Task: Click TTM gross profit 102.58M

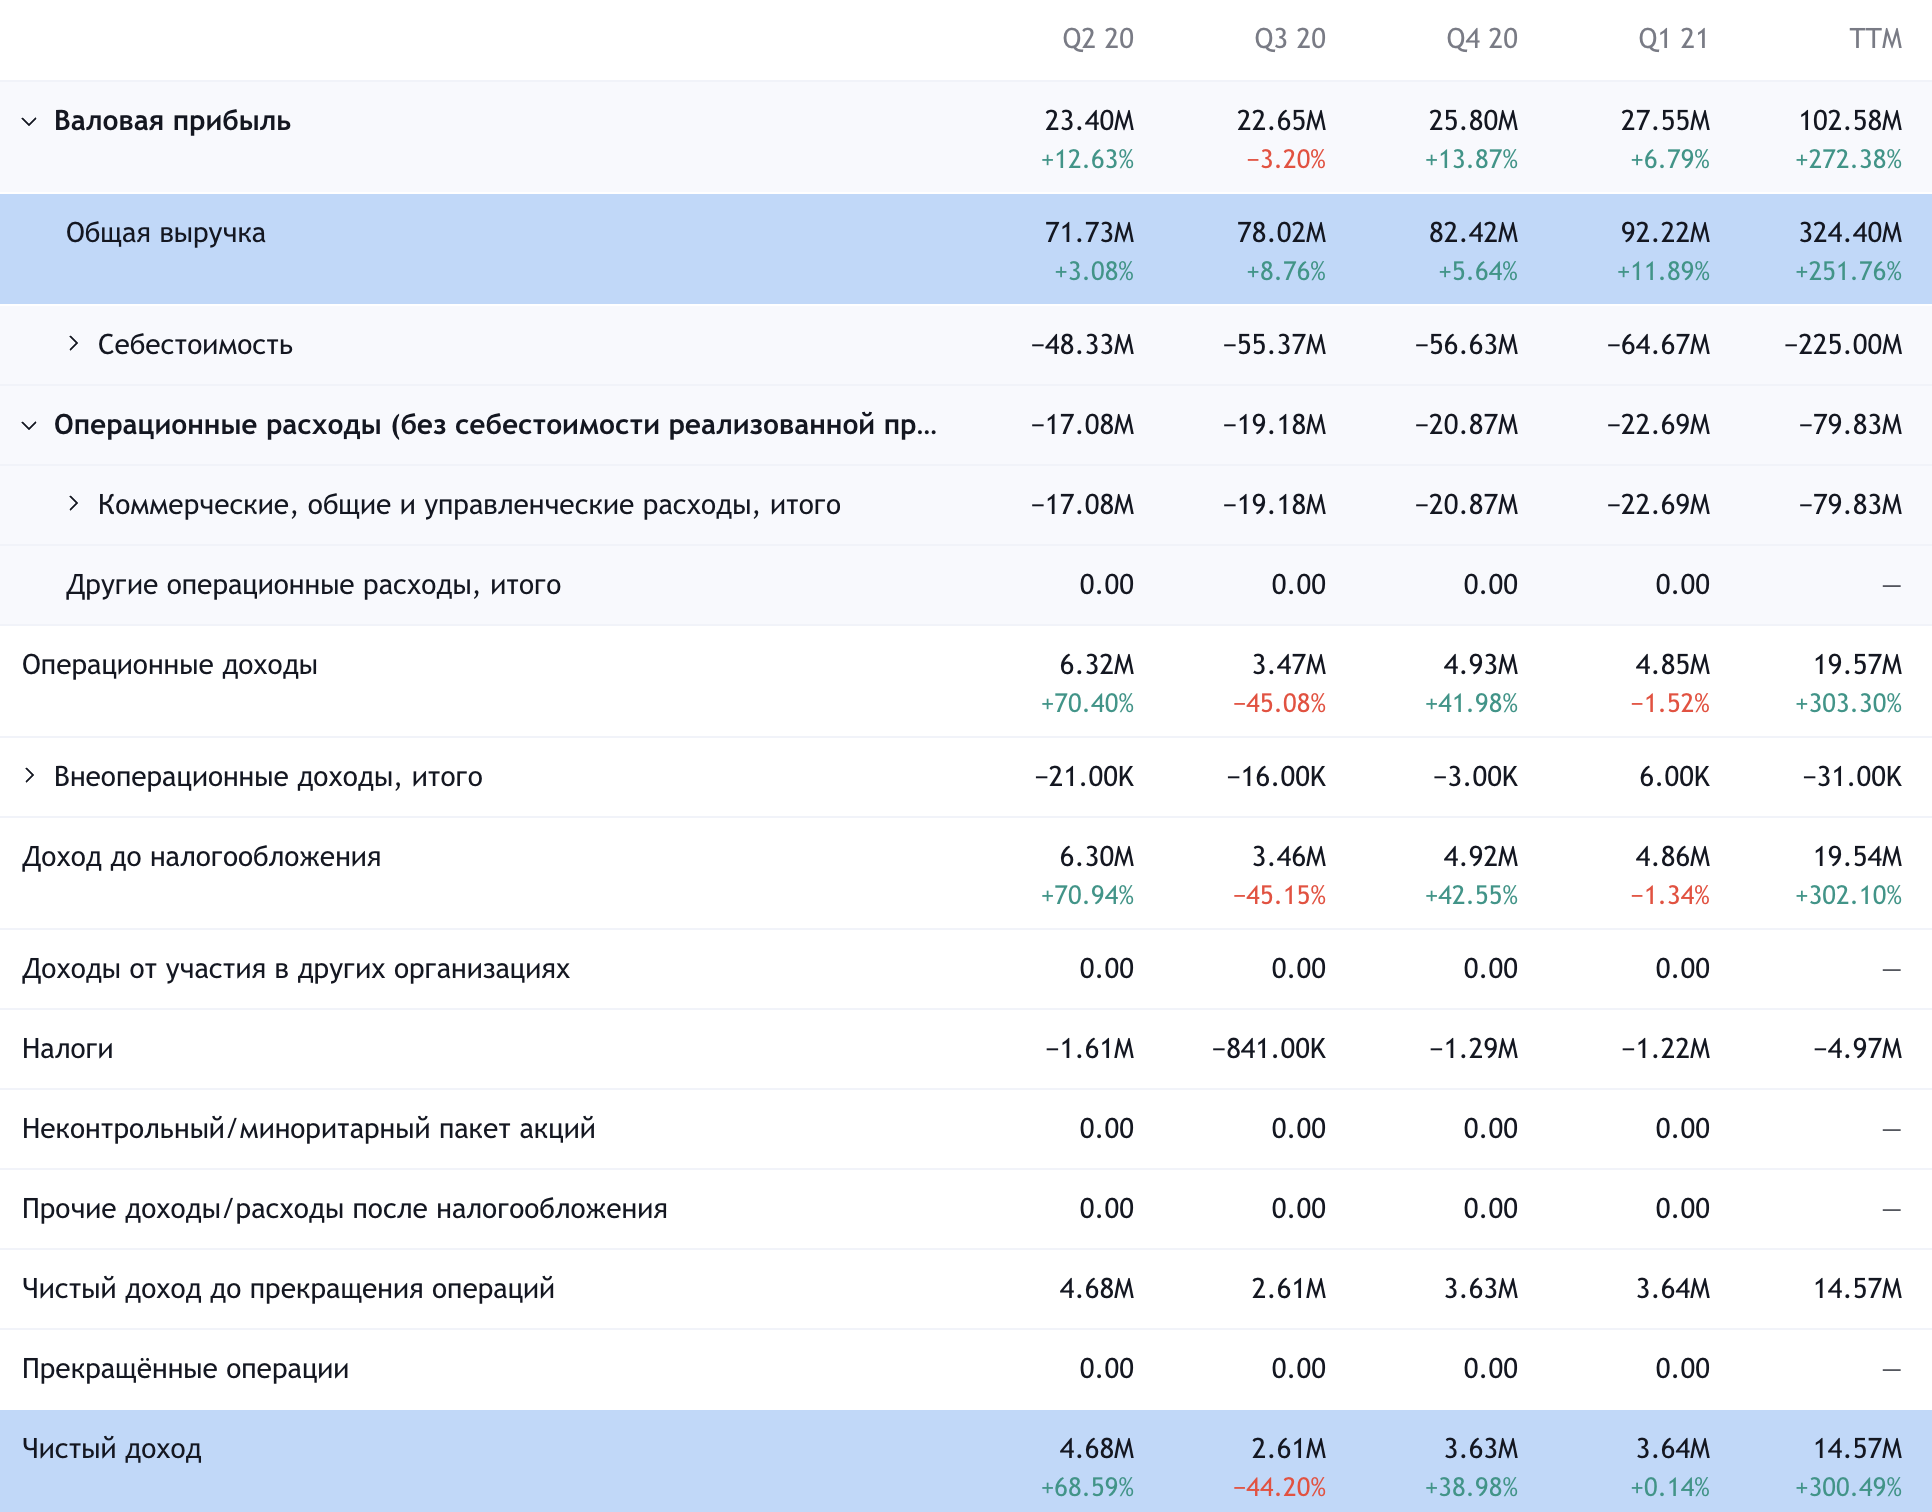Action: click(1850, 121)
